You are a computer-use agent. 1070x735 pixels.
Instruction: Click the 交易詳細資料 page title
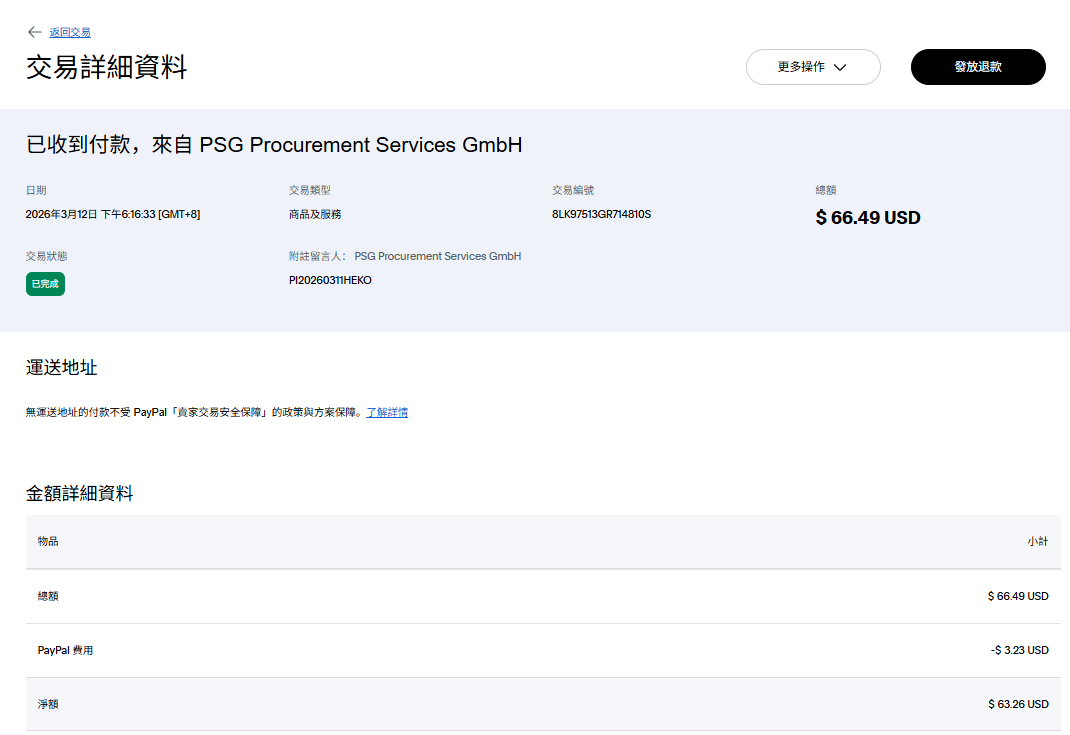(x=106, y=67)
